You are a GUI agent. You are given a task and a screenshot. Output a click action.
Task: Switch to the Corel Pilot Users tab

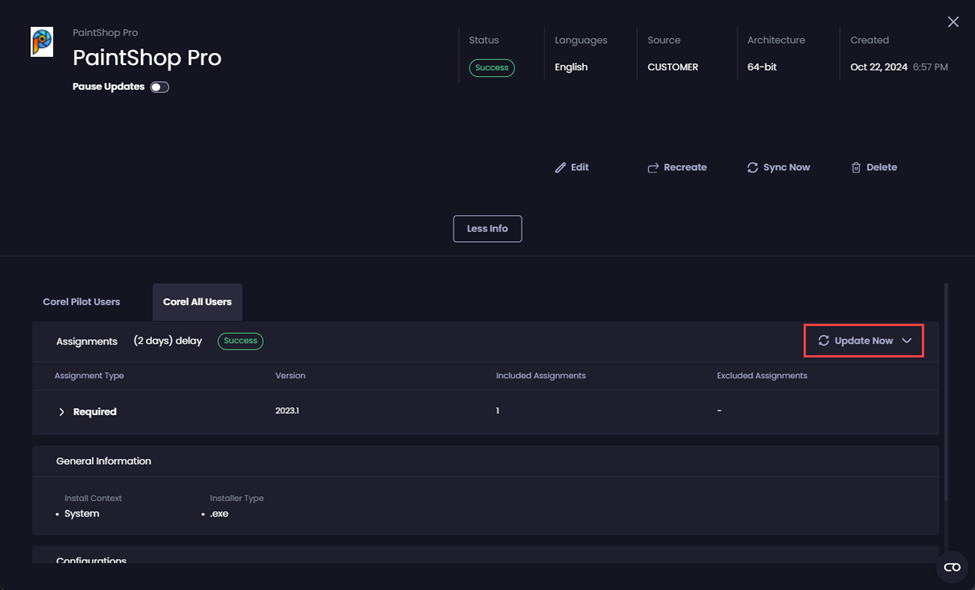(80, 301)
